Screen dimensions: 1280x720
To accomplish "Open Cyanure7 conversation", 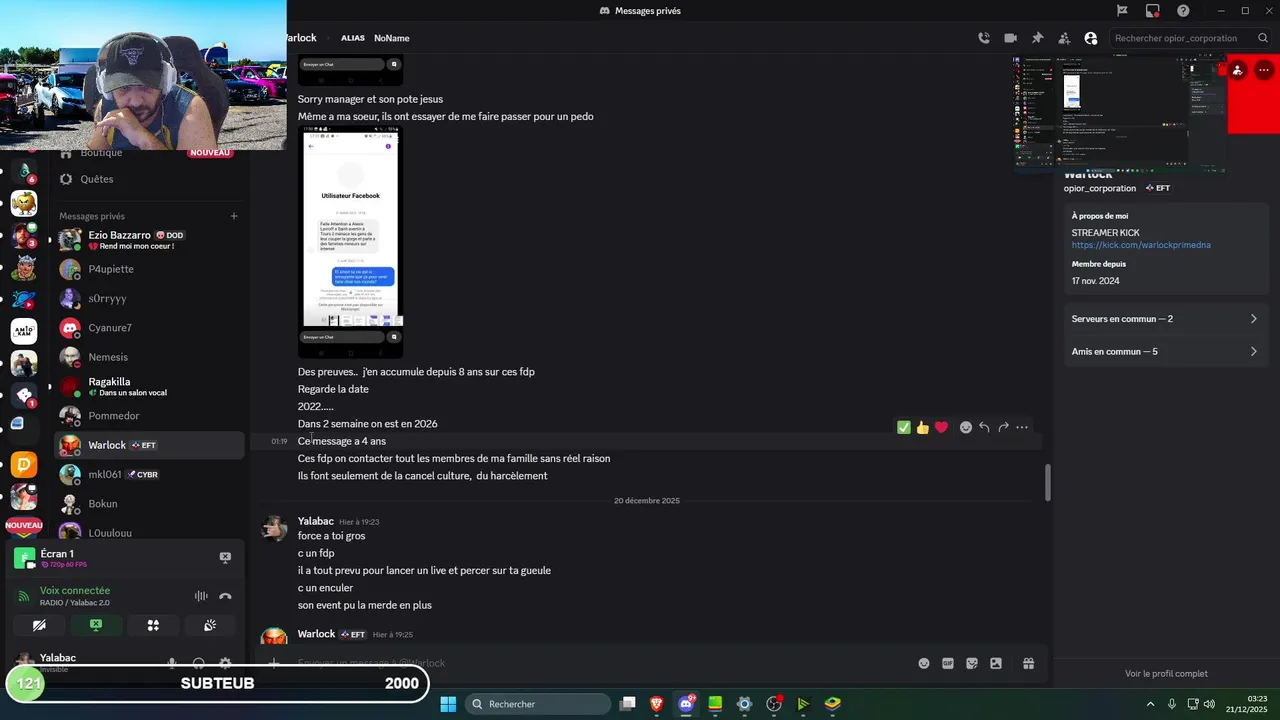I will click(x=149, y=328).
